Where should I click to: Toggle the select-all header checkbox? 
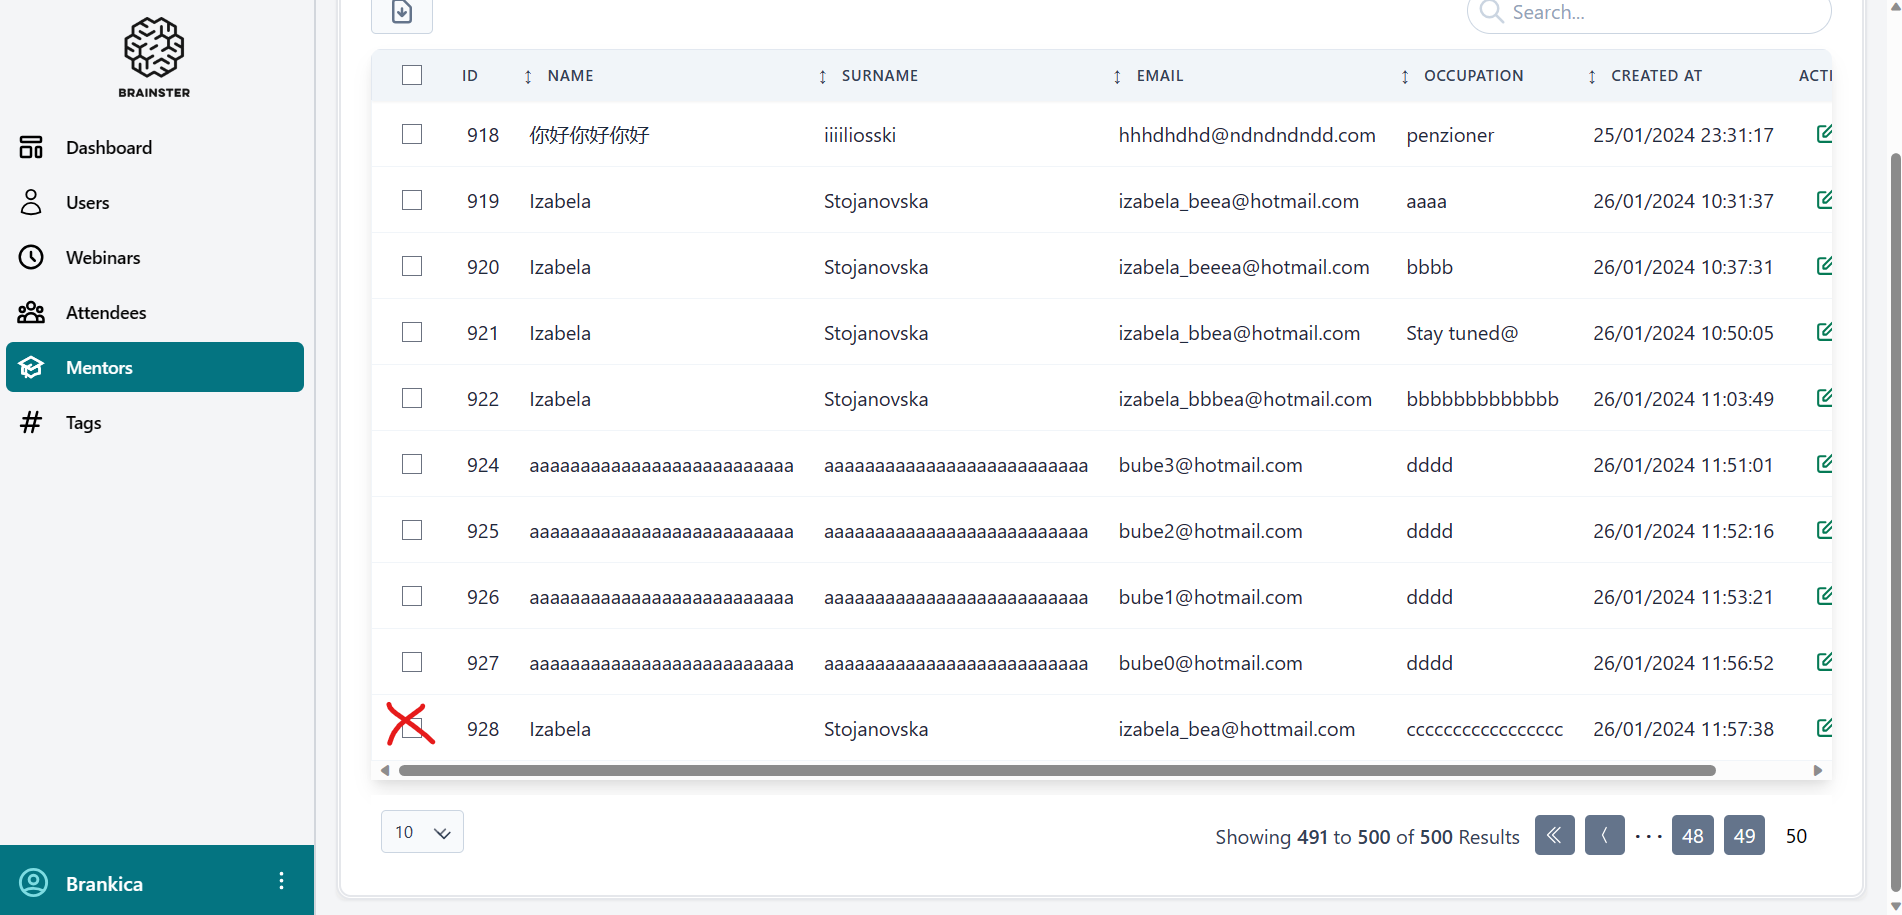pos(412,75)
